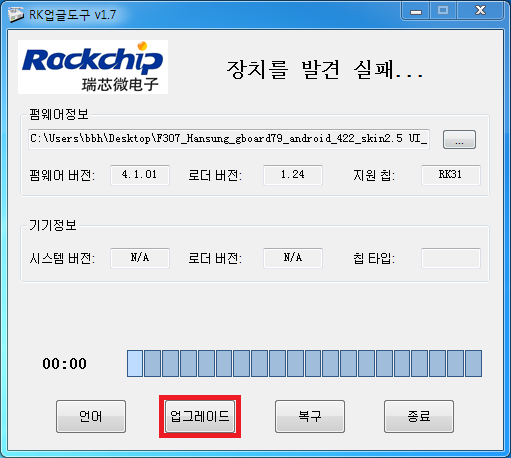Click the 시스템 버전 N/A field
The height and width of the screenshot is (458, 511).
click(140, 258)
